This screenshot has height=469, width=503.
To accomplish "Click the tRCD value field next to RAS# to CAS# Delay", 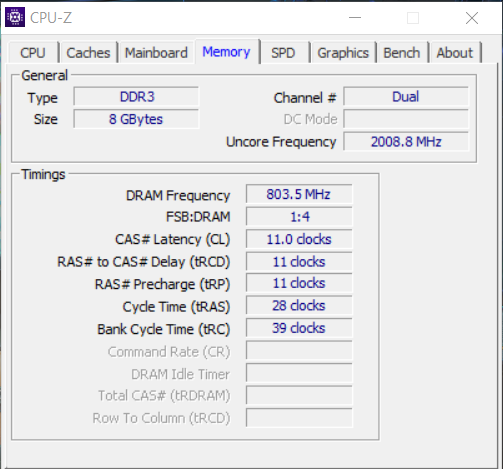I will pos(299,262).
